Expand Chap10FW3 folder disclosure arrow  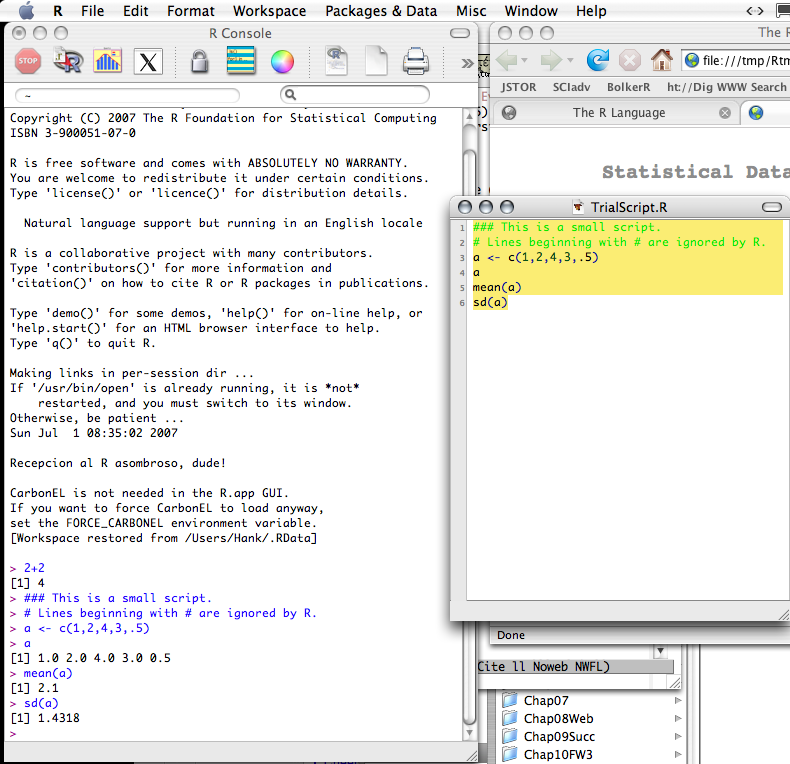click(678, 754)
